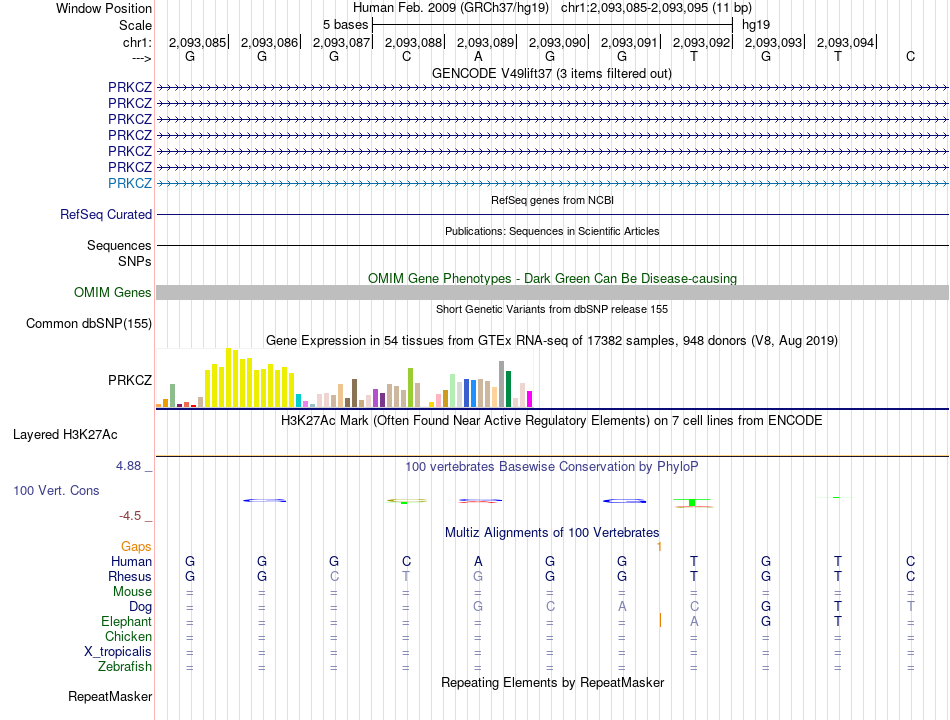
Task: Click the dark green GTEx expression bar
Action: pos(508,388)
